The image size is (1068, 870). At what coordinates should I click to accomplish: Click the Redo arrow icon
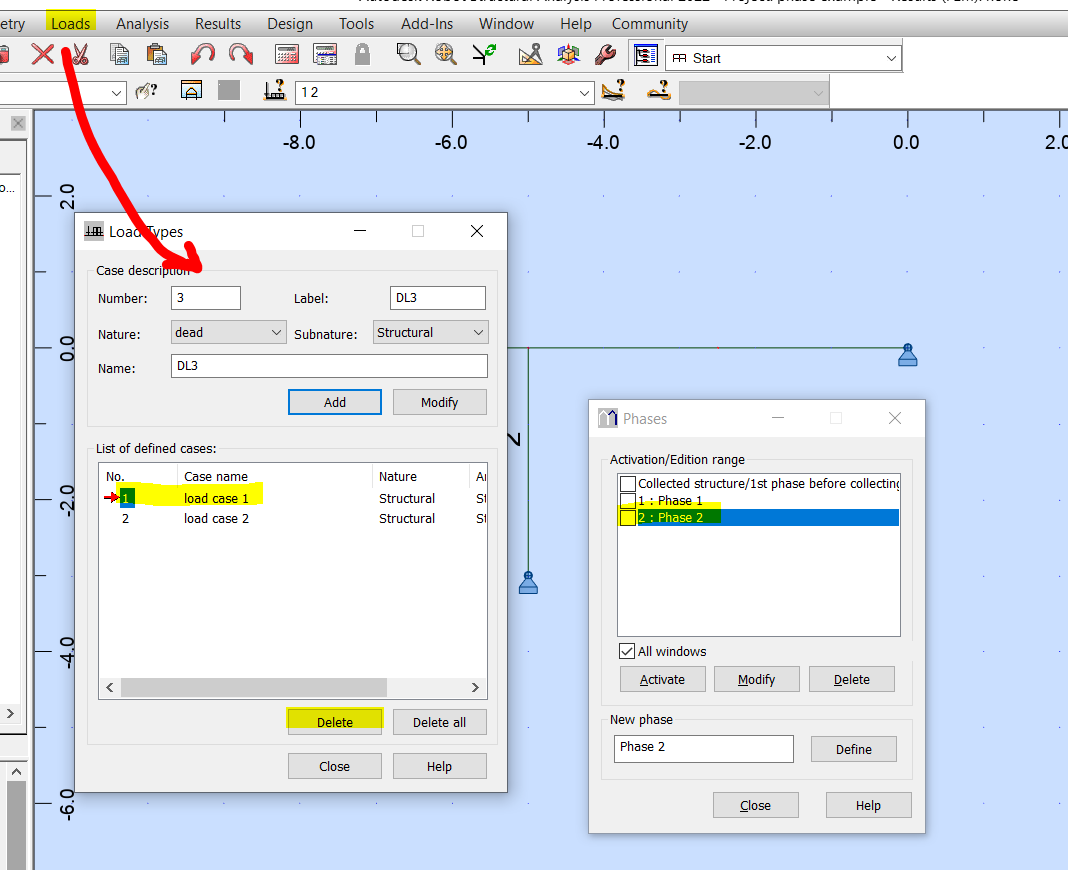coord(240,55)
